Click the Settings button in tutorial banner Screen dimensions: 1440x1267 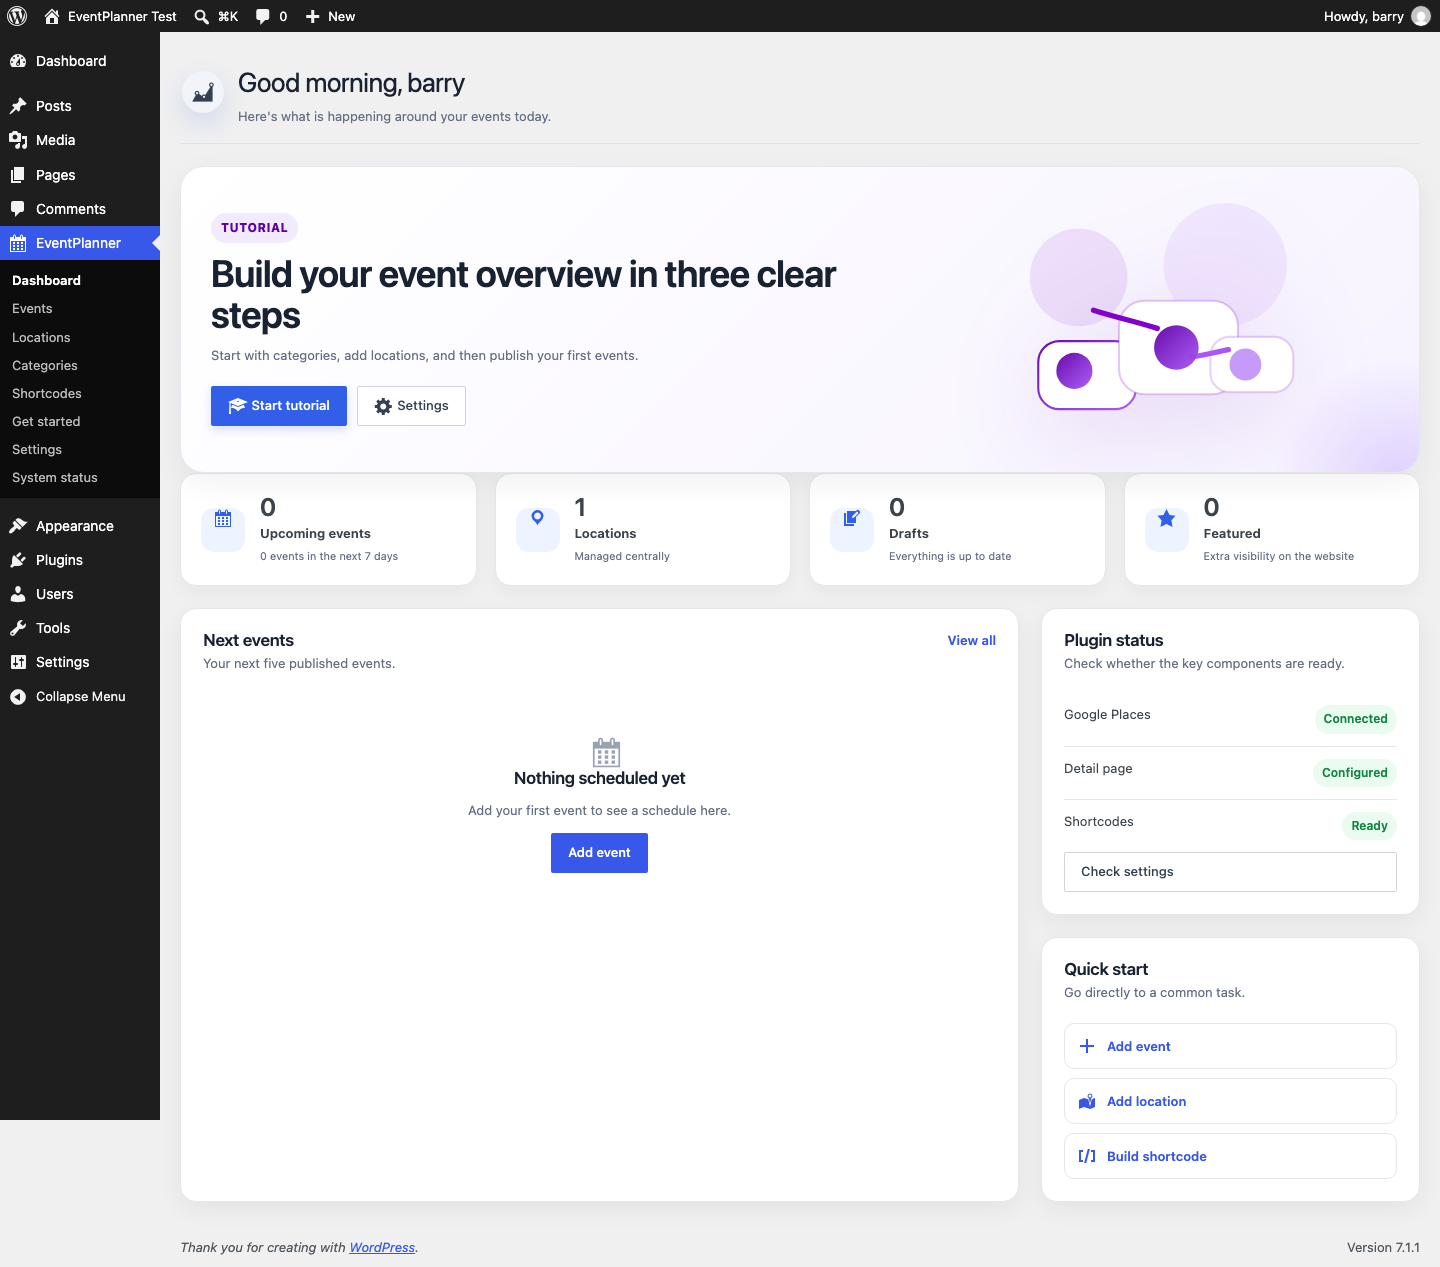point(411,406)
